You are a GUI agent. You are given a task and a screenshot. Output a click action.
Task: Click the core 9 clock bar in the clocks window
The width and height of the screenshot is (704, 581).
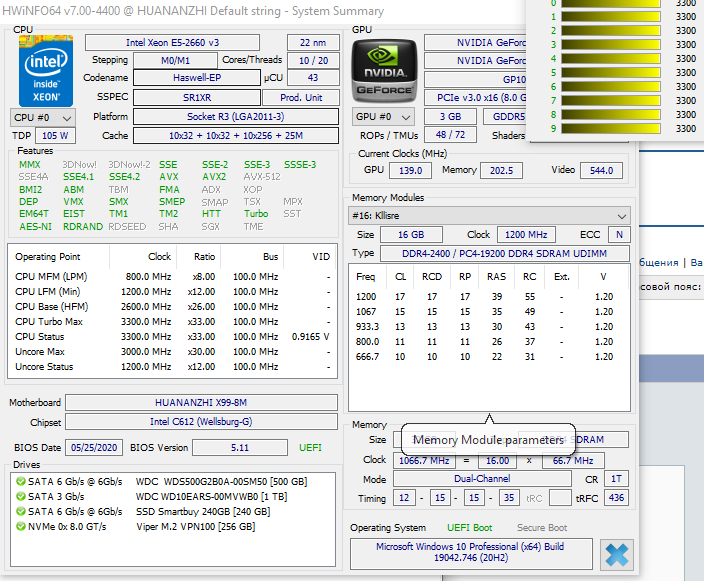(x=611, y=129)
